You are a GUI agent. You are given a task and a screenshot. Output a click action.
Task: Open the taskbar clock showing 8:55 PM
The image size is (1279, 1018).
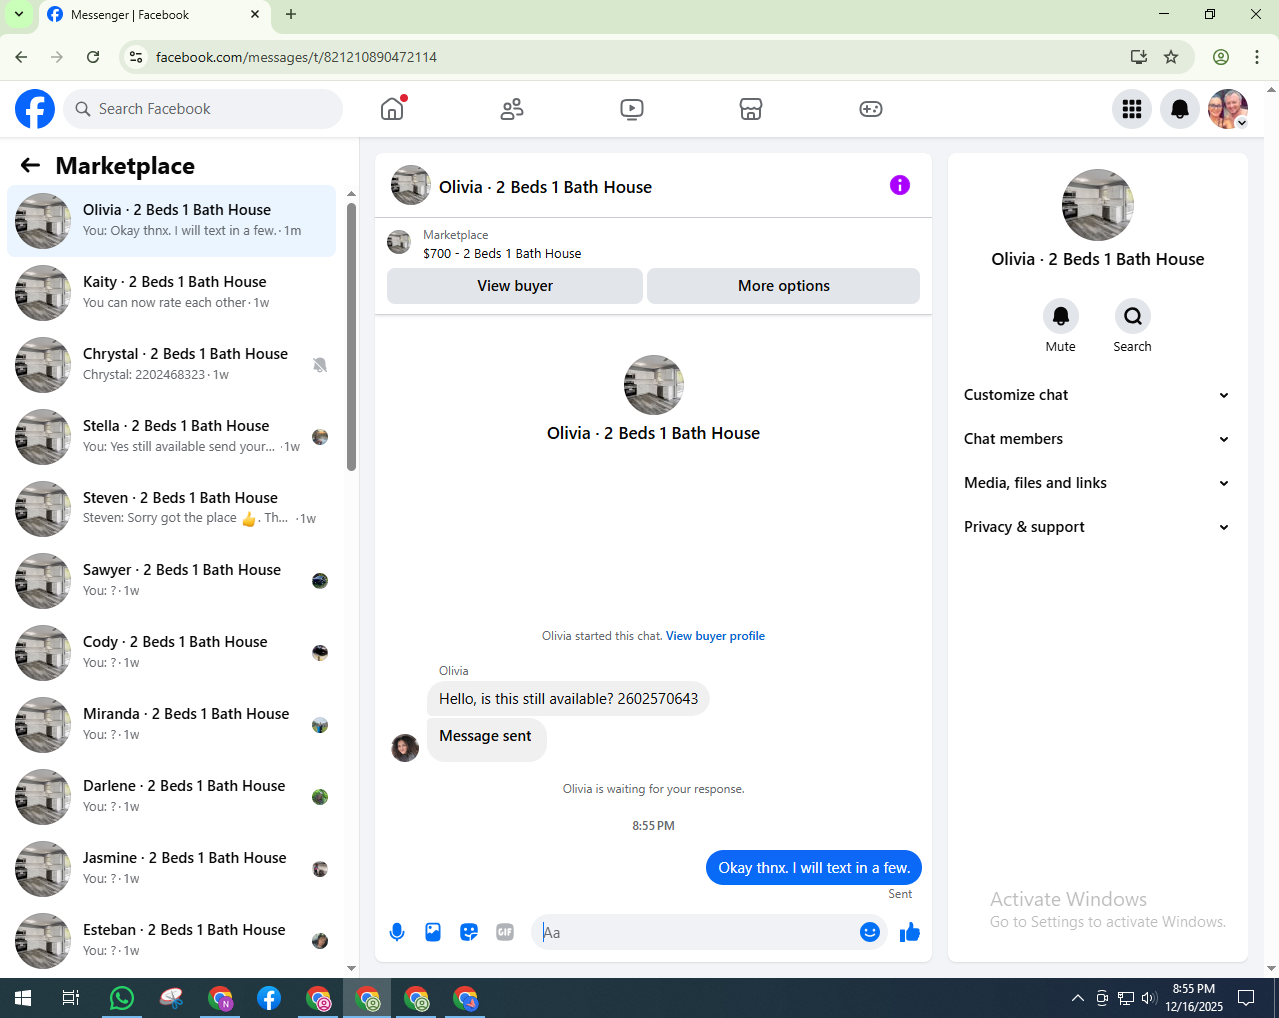point(1194,998)
